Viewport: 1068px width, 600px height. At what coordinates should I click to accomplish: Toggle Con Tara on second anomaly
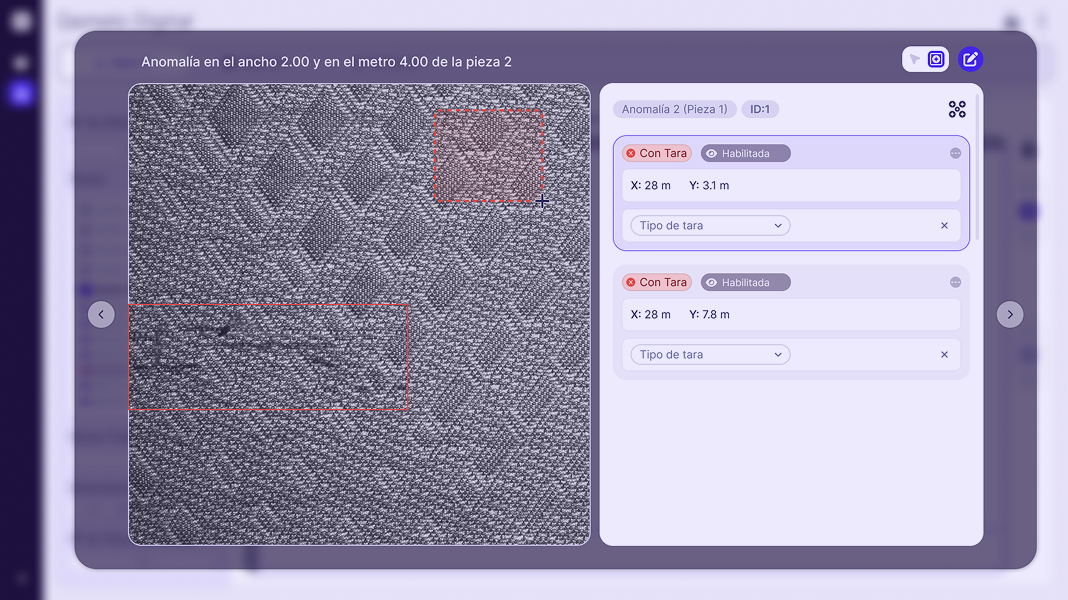pos(656,283)
